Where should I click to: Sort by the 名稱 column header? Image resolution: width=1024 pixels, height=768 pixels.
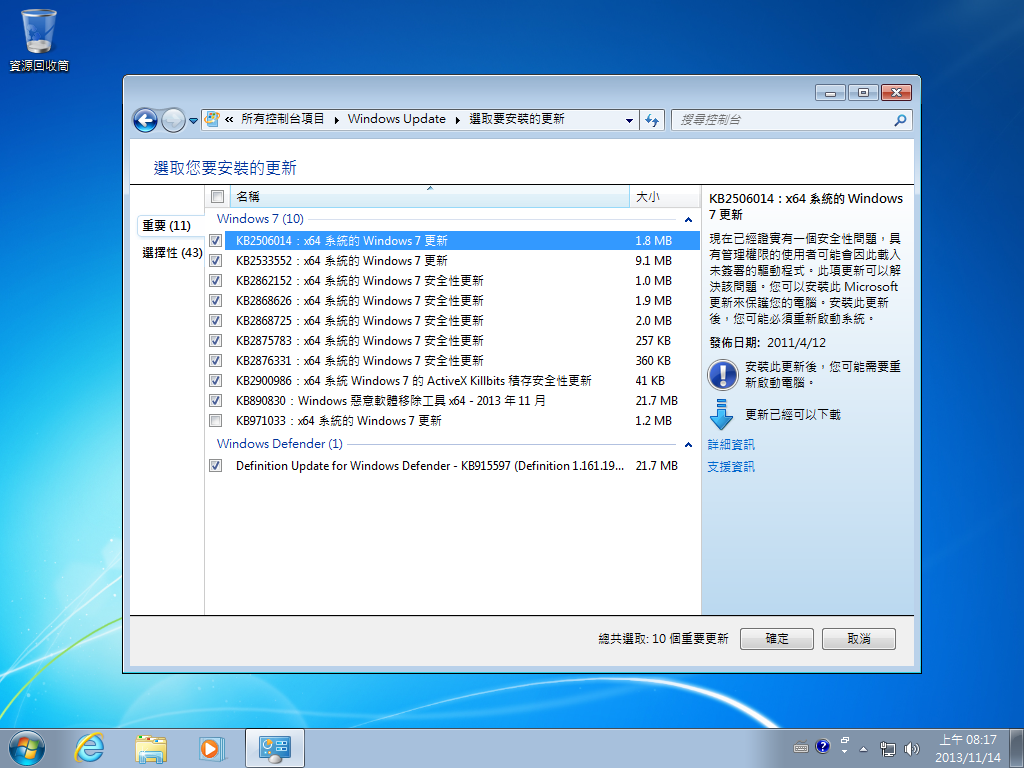430,197
